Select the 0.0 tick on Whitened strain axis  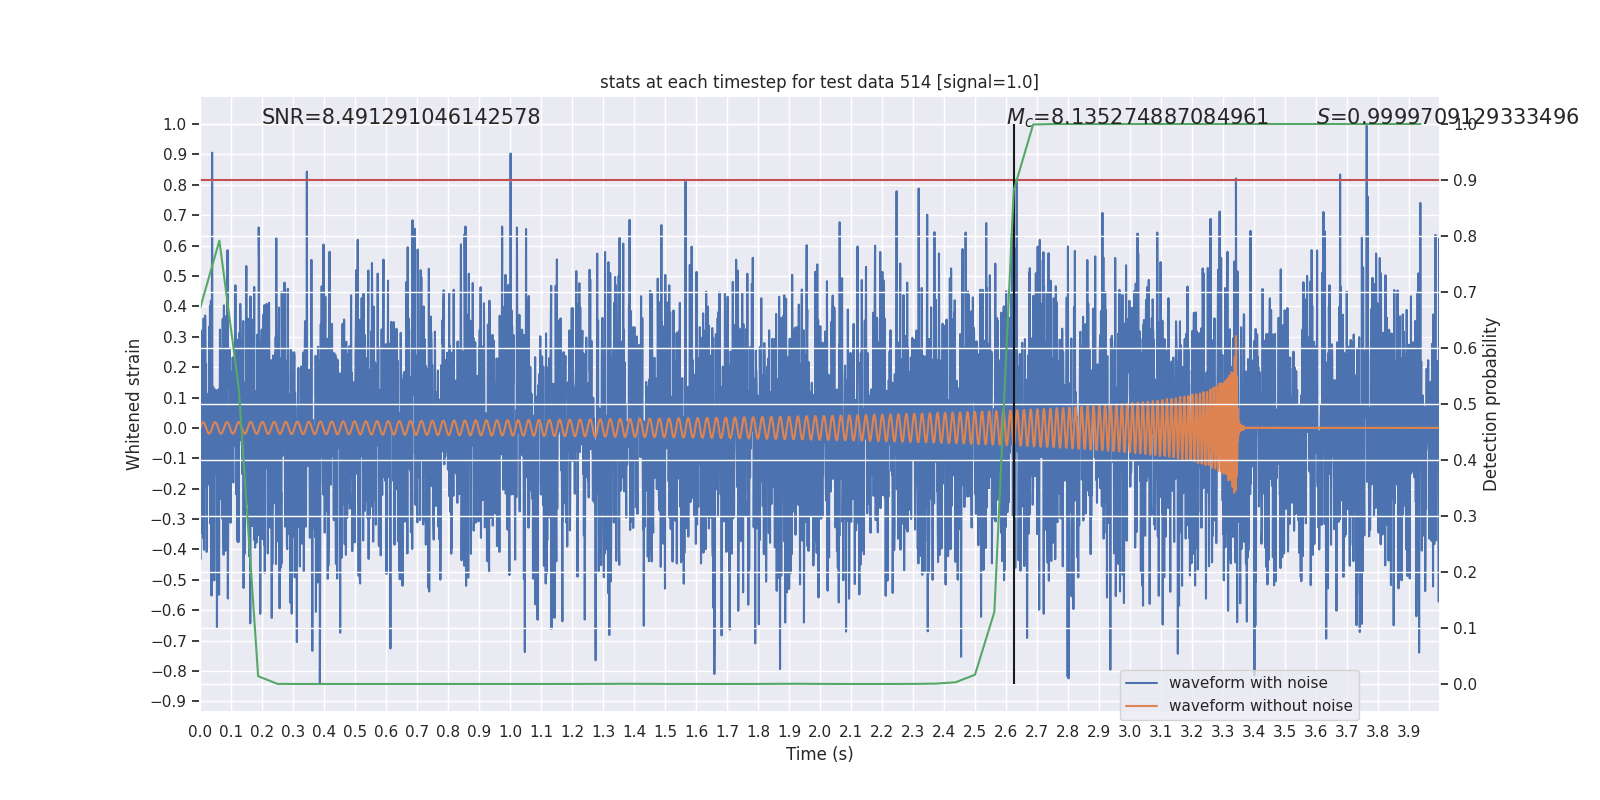175,428
